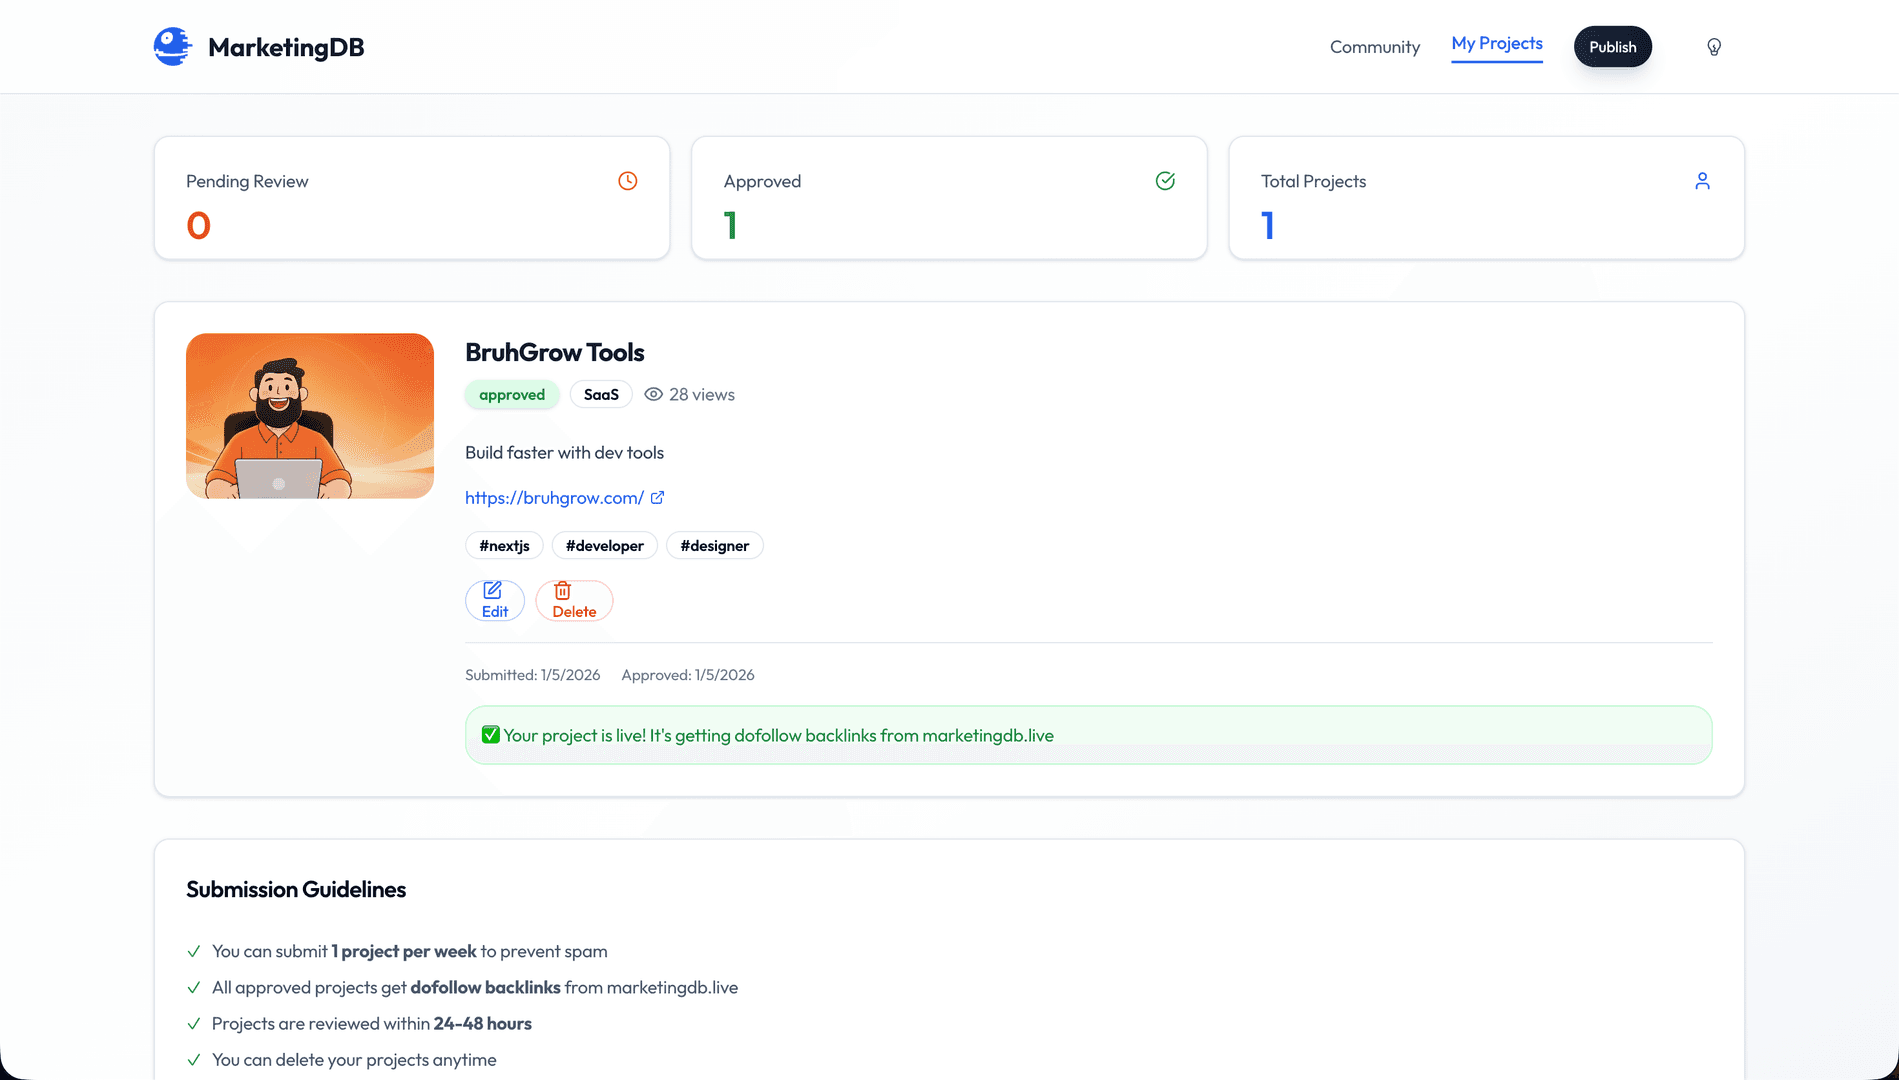Click the pencil icon inside the Edit button
The width and height of the screenshot is (1899, 1080).
point(493,591)
